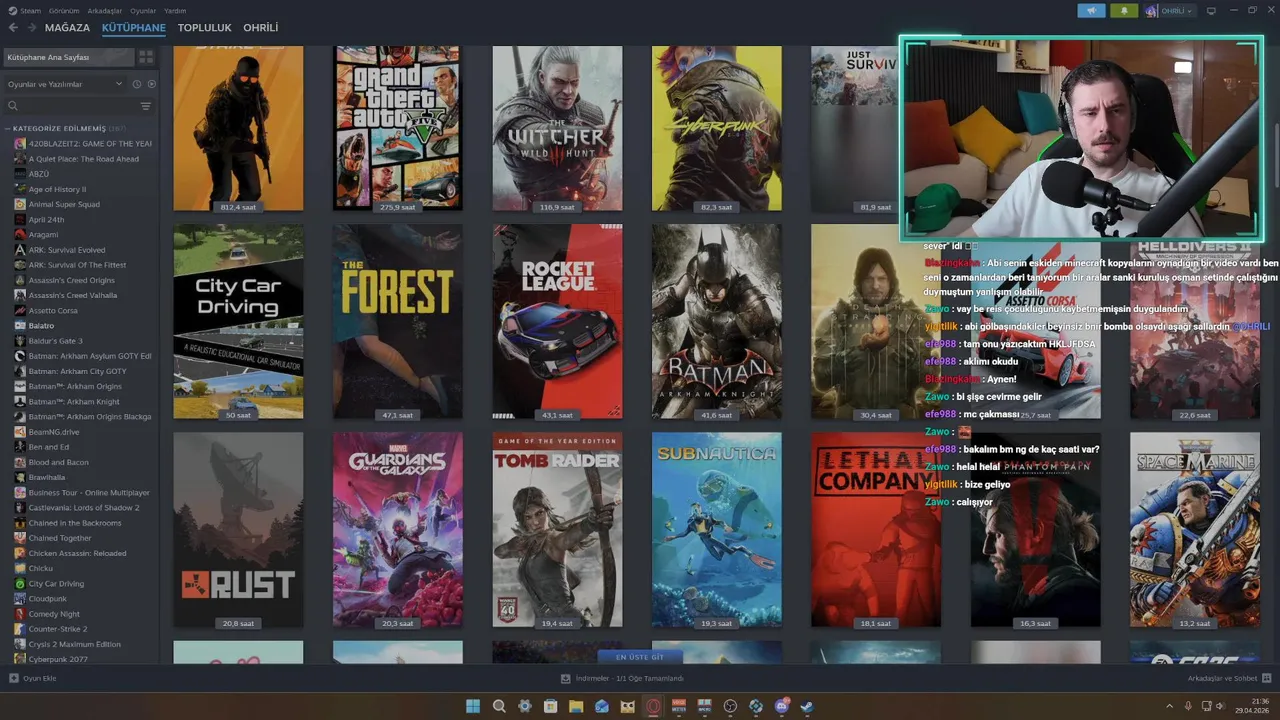Open Windows Start menu

click(473, 706)
